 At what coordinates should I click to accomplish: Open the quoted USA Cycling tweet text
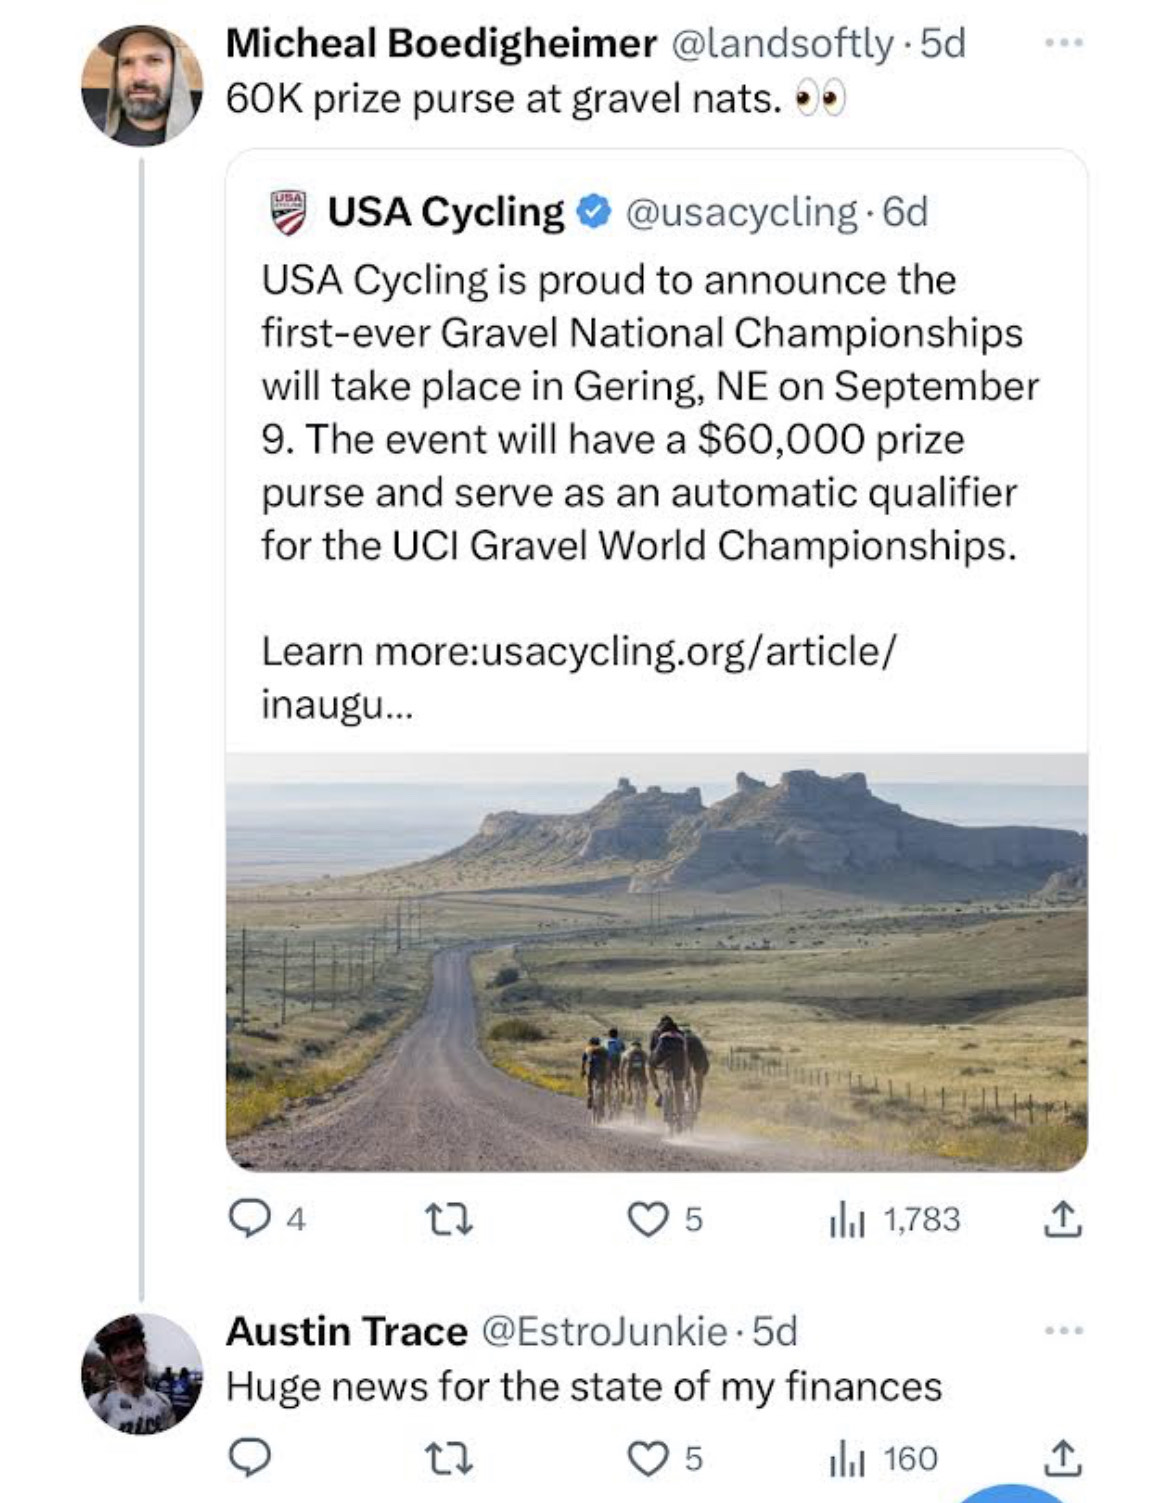point(650,412)
